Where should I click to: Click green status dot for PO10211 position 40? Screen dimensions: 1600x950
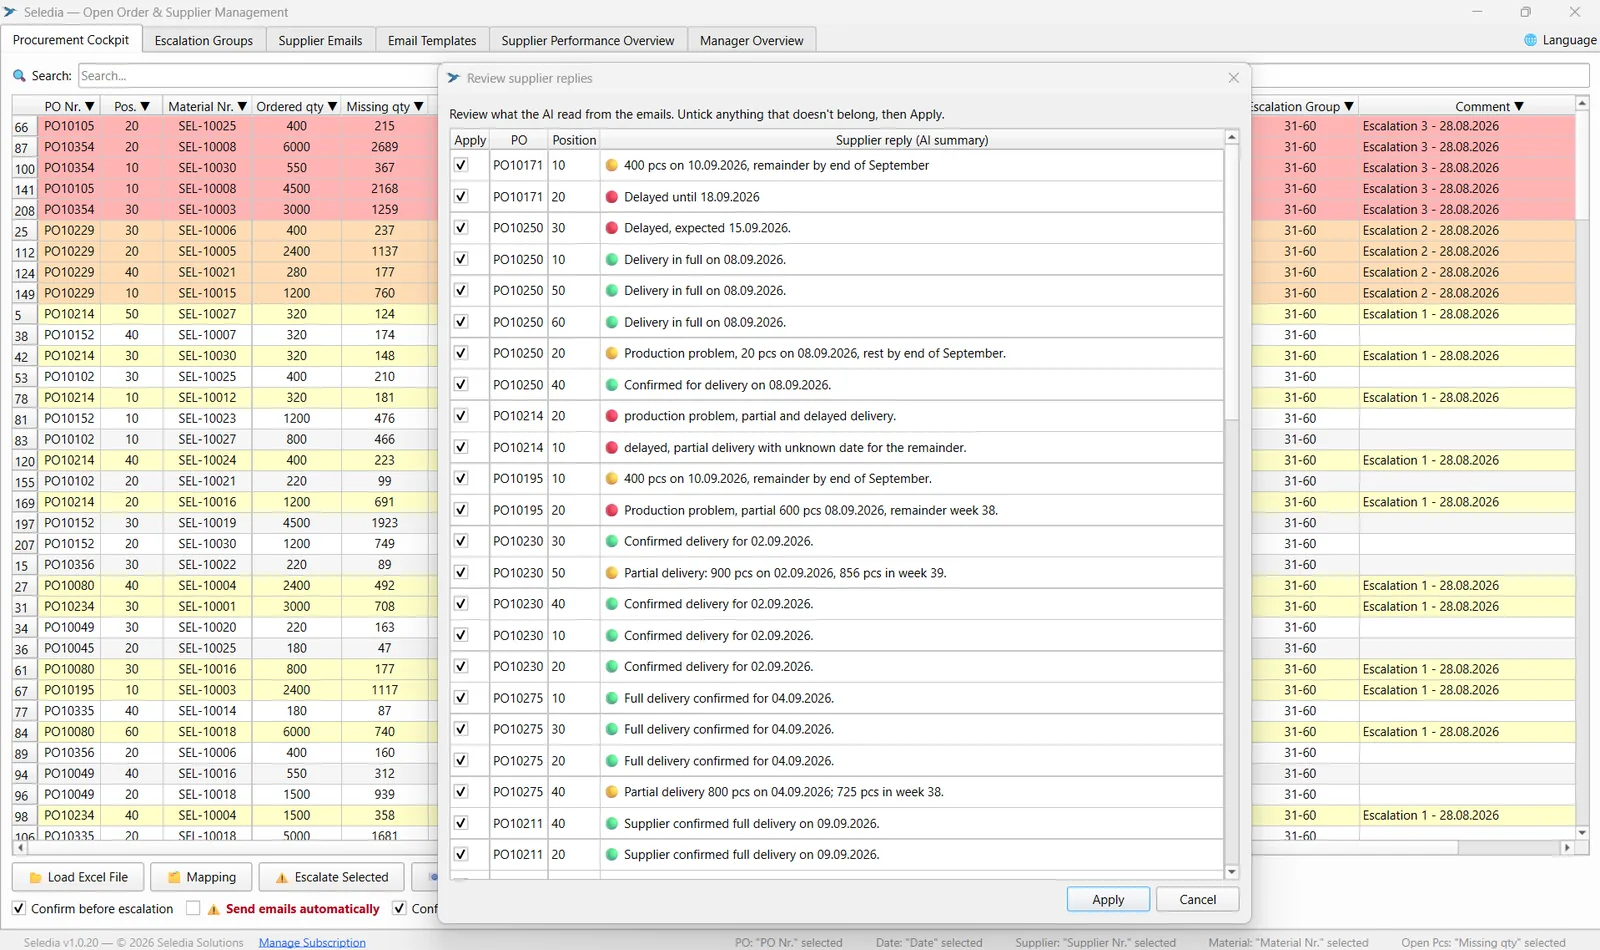pos(612,824)
